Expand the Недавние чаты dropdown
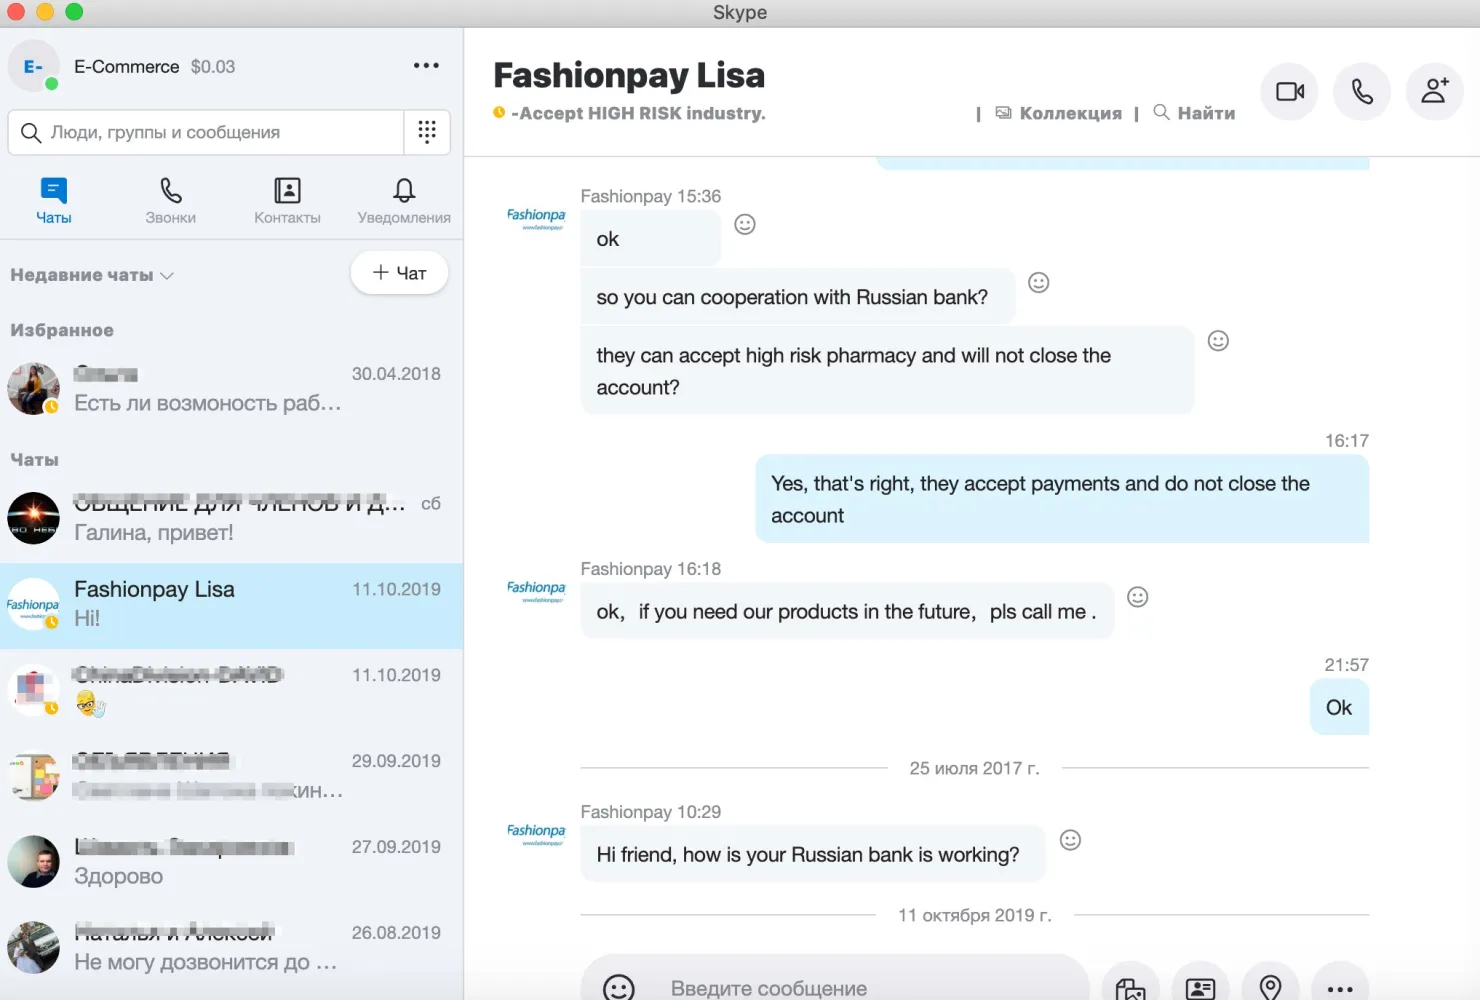The width and height of the screenshot is (1480, 1000). [92, 275]
